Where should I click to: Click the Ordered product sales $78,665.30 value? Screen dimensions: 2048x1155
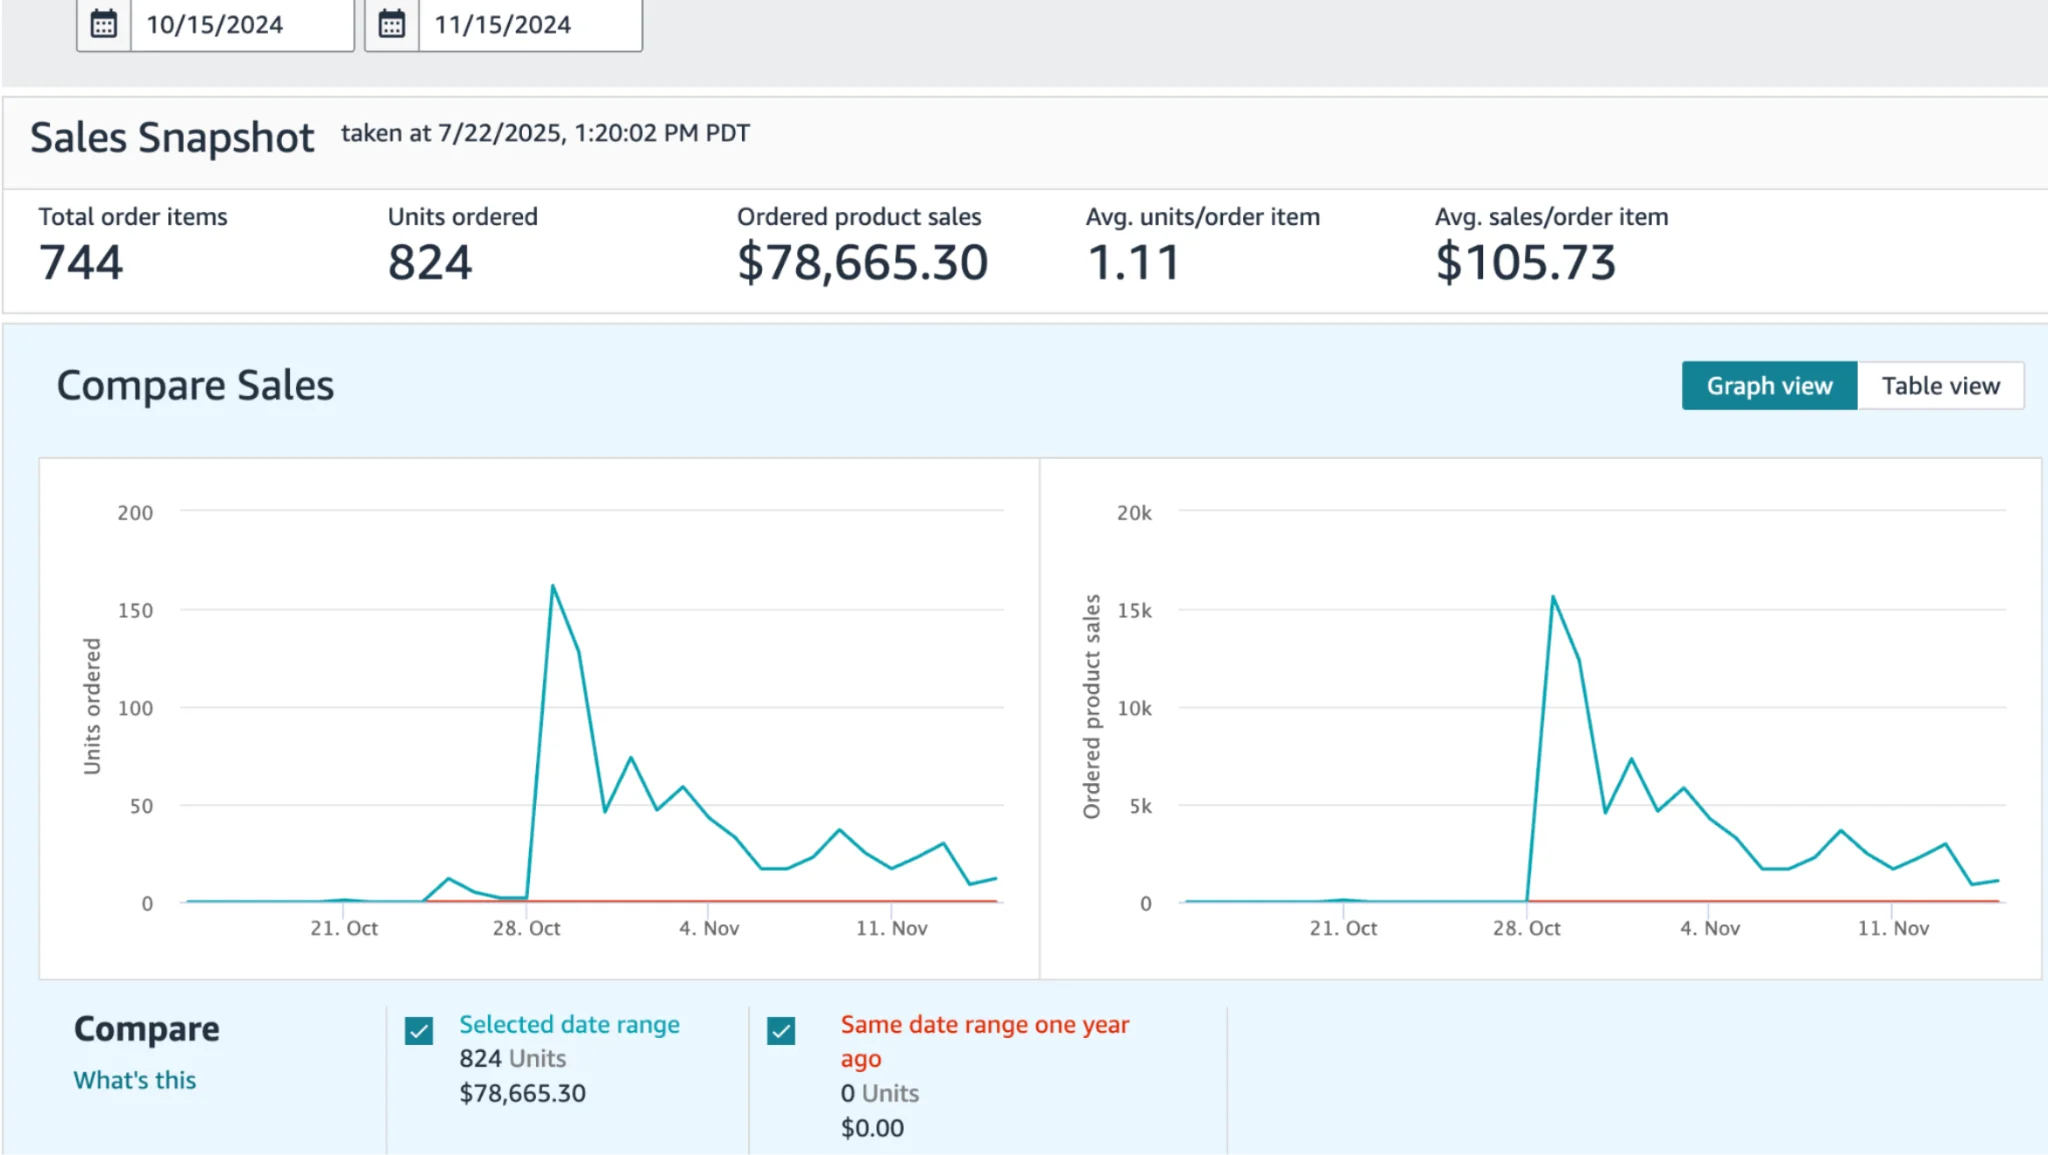pos(862,263)
